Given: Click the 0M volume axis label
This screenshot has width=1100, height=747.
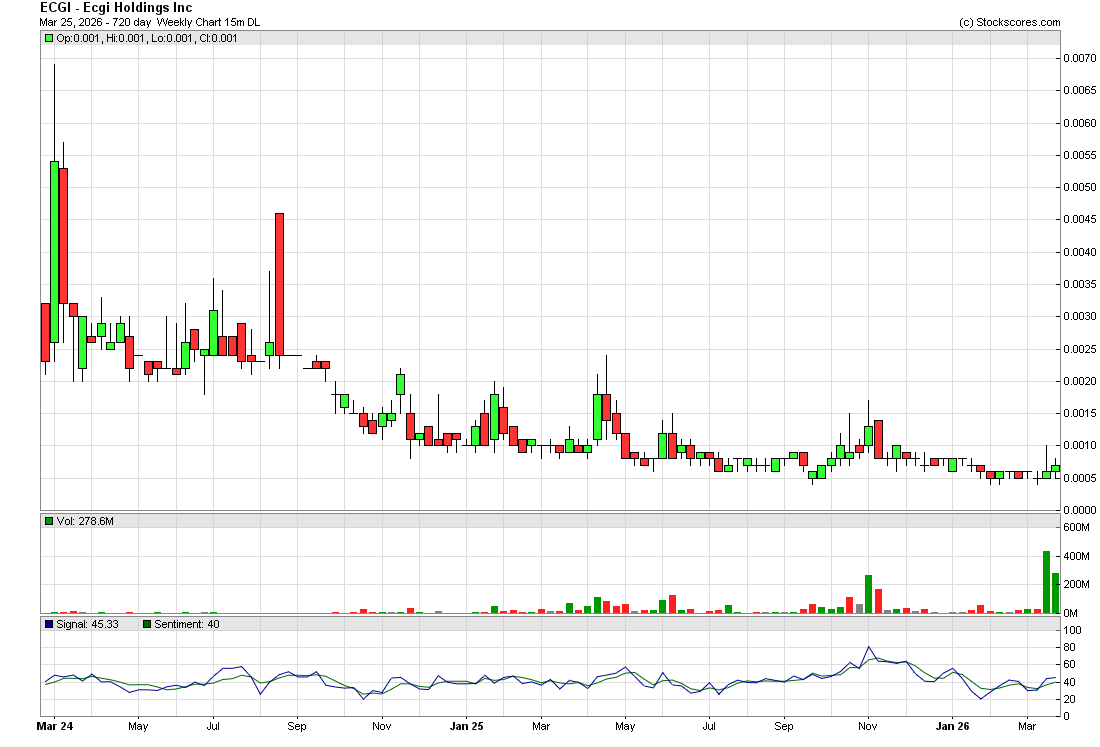Looking at the screenshot, I should point(1071,614).
